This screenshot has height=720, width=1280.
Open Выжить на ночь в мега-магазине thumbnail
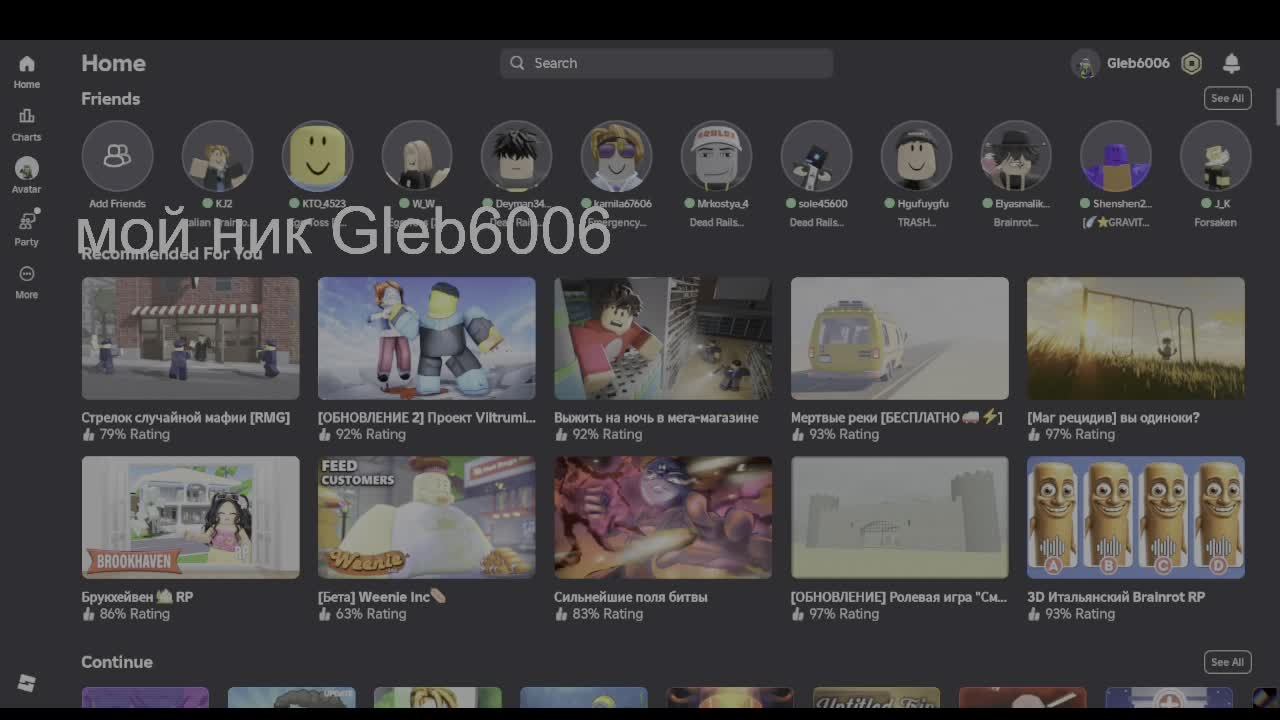(663, 338)
